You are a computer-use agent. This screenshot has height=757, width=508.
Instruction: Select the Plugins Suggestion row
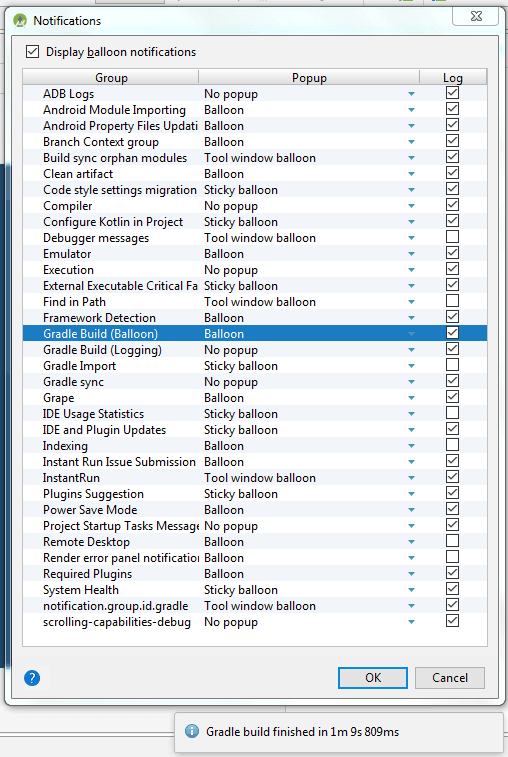255,494
